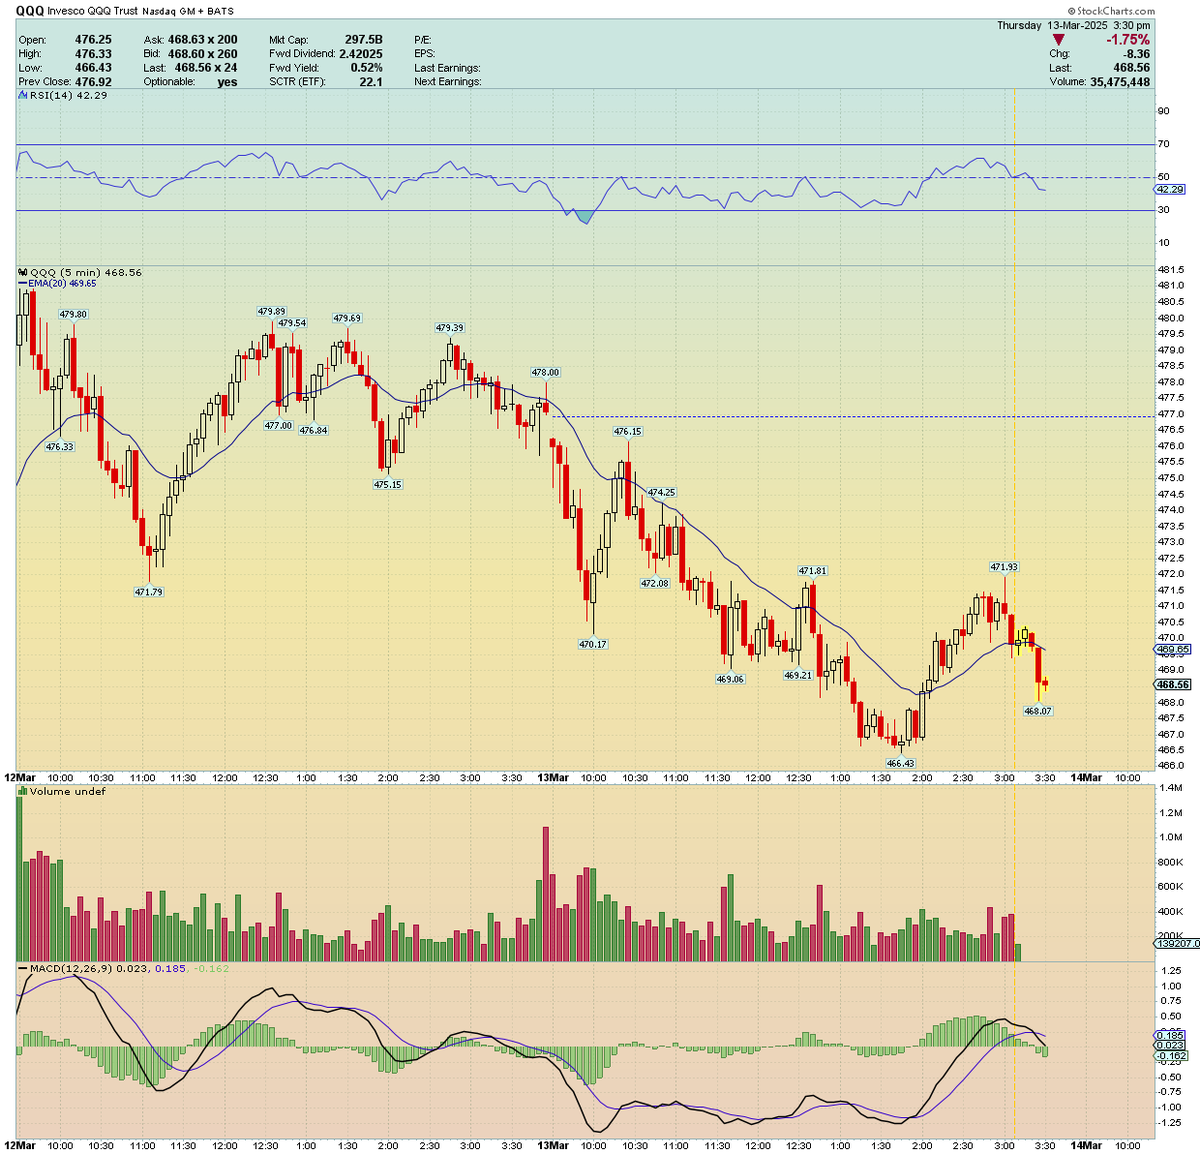Click the 479.89 price high annotation
This screenshot has width=1200, height=1154.
click(271, 311)
